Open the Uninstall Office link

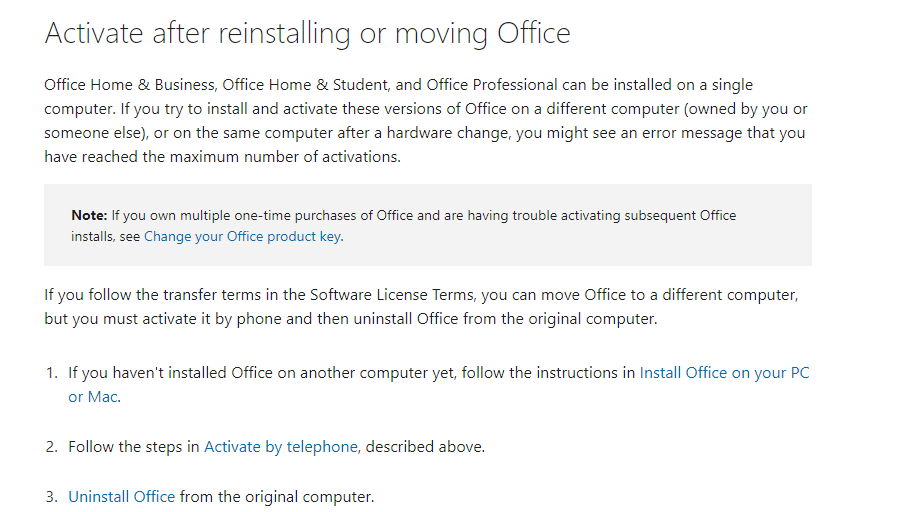pyautogui.click(x=122, y=496)
